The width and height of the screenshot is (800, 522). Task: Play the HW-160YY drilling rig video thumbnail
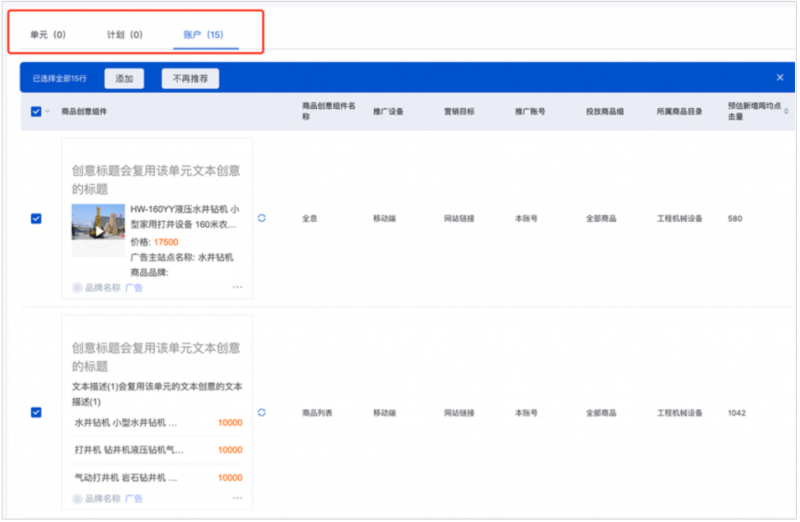tap(98, 230)
